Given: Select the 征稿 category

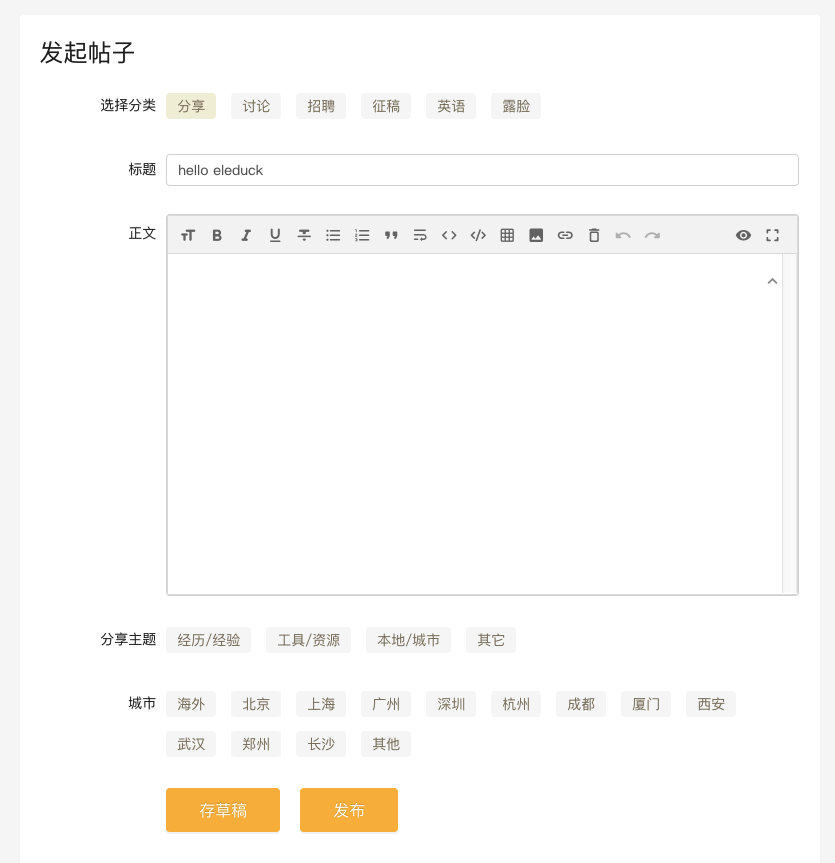Looking at the screenshot, I should pos(386,106).
